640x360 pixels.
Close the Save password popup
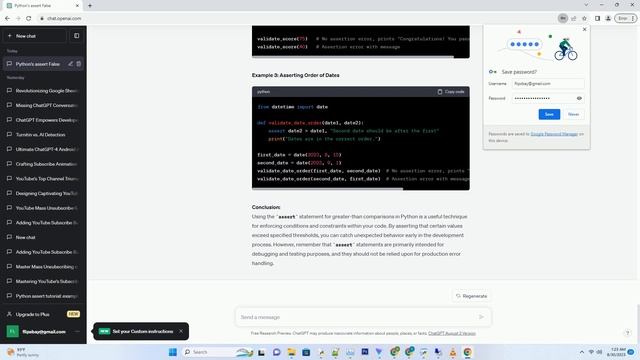click(x=584, y=29)
